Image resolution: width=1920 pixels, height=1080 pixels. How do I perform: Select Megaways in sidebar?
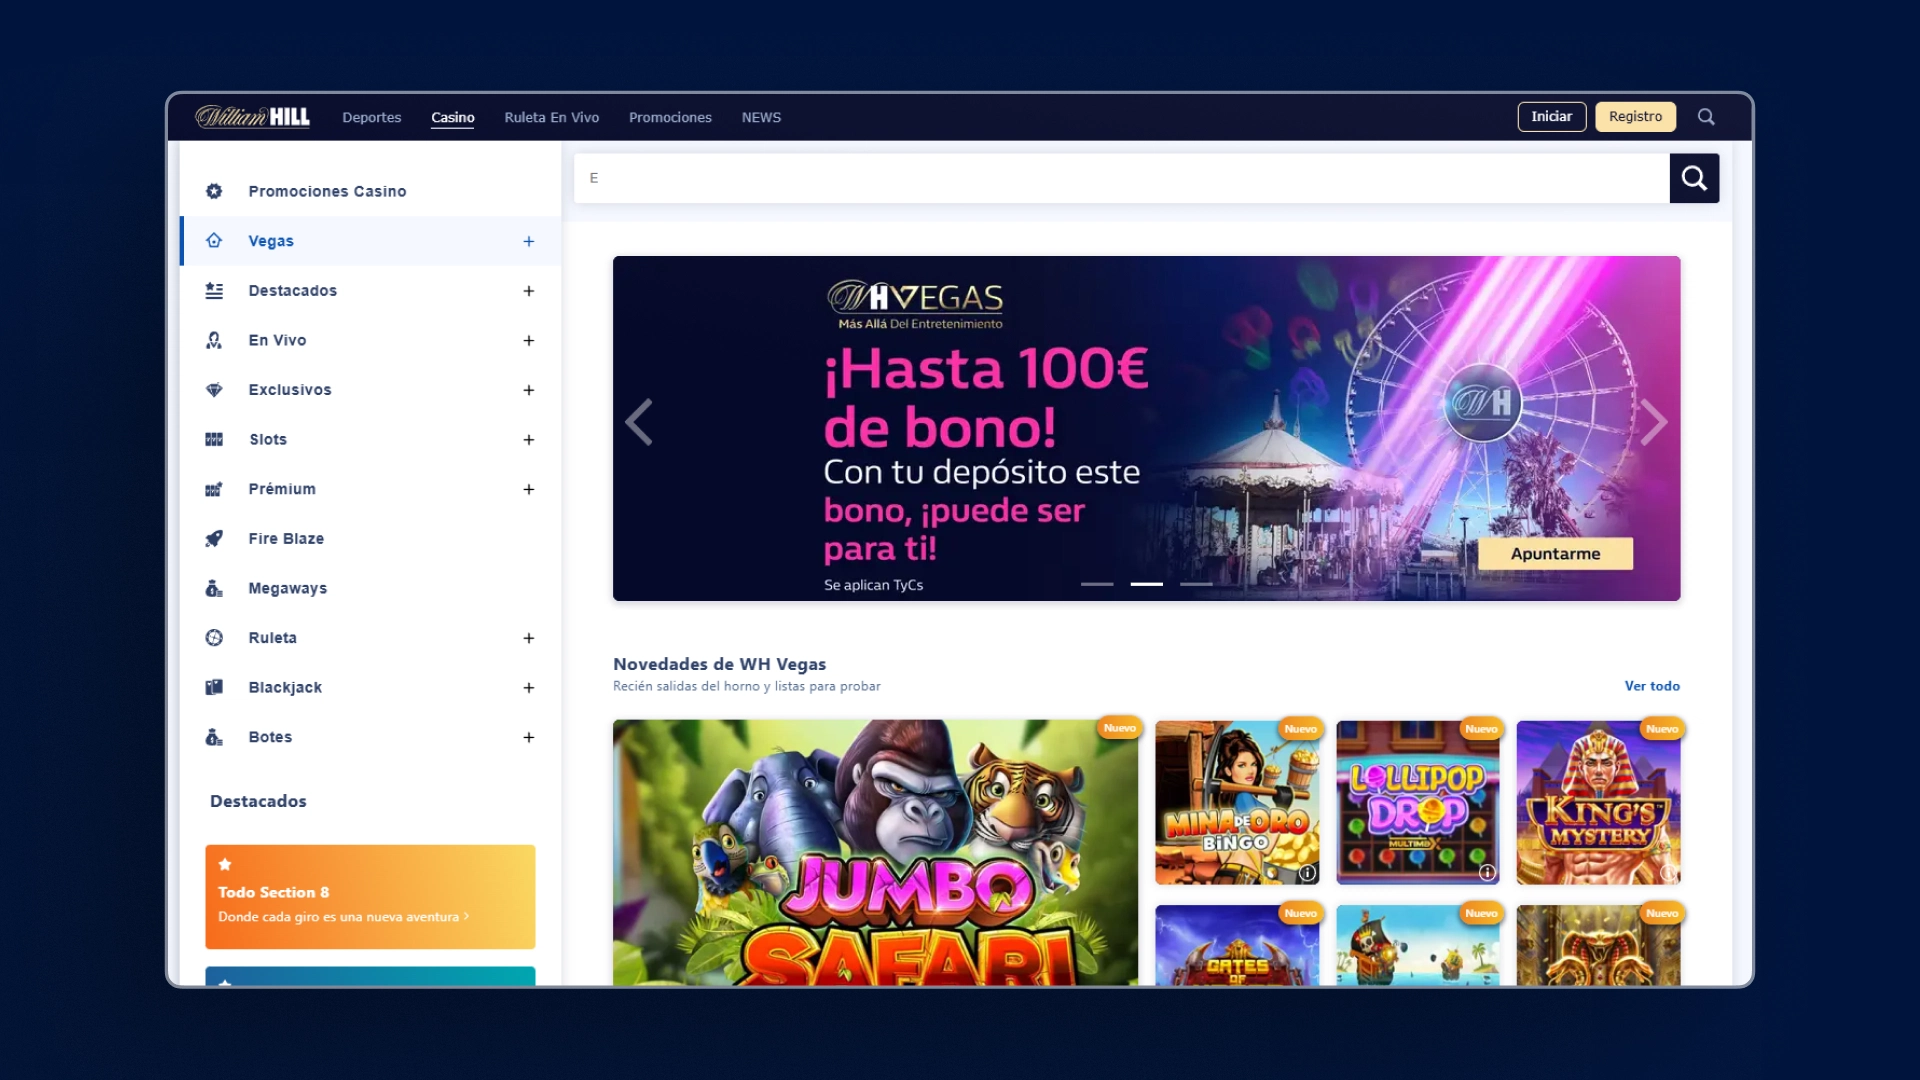(288, 588)
